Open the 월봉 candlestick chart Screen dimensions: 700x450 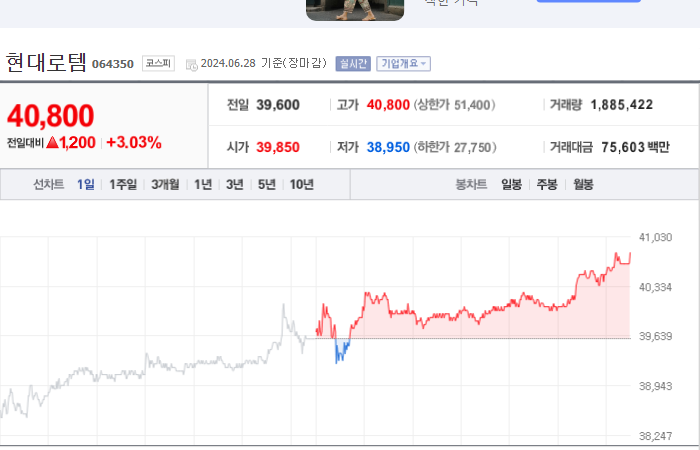[x=583, y=184]
